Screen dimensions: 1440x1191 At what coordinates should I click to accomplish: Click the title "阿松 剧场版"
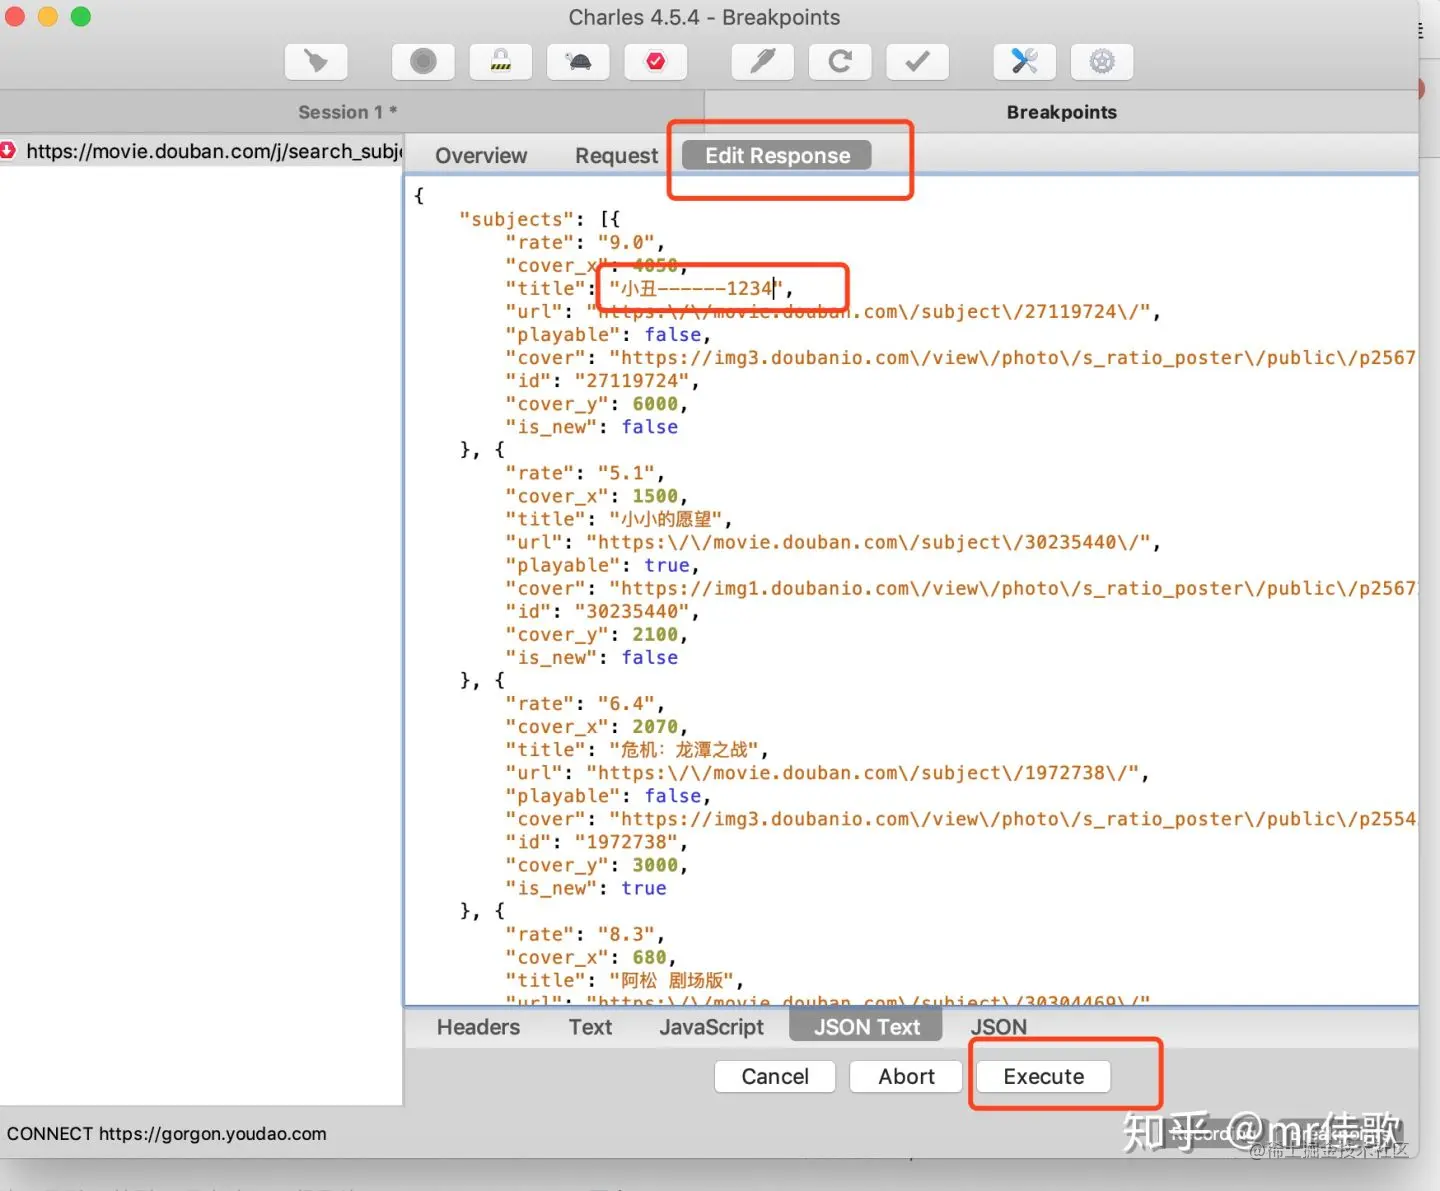point(672,981)
